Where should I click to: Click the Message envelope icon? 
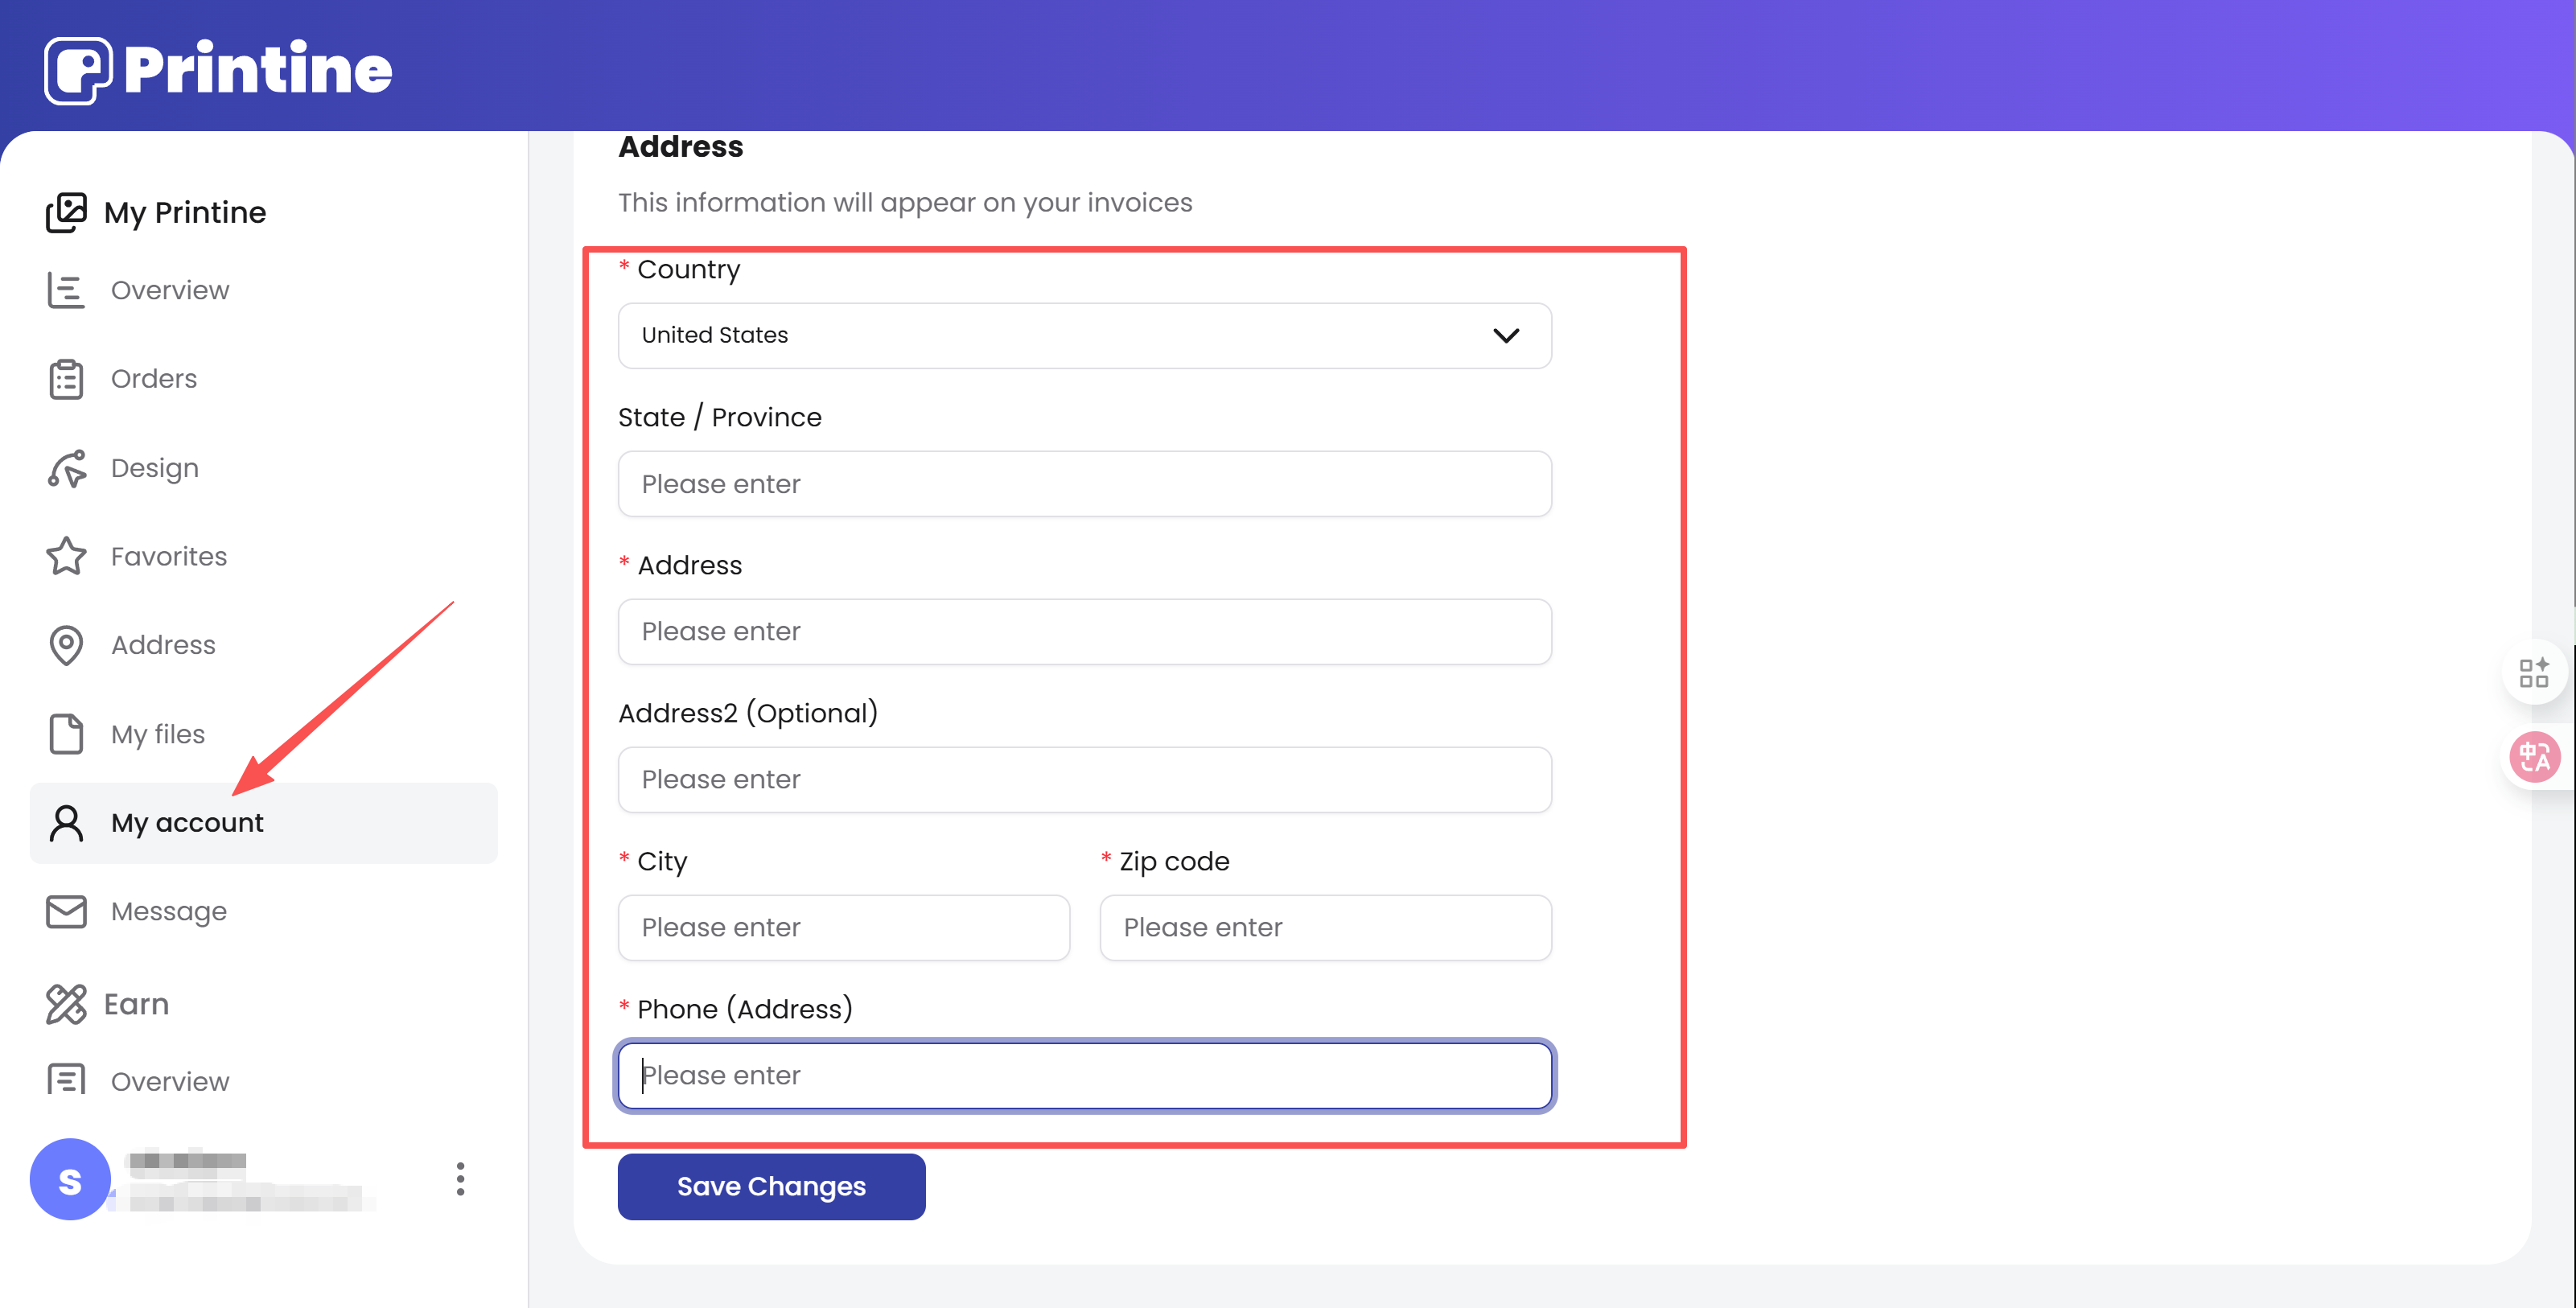[x=66, y=911]
